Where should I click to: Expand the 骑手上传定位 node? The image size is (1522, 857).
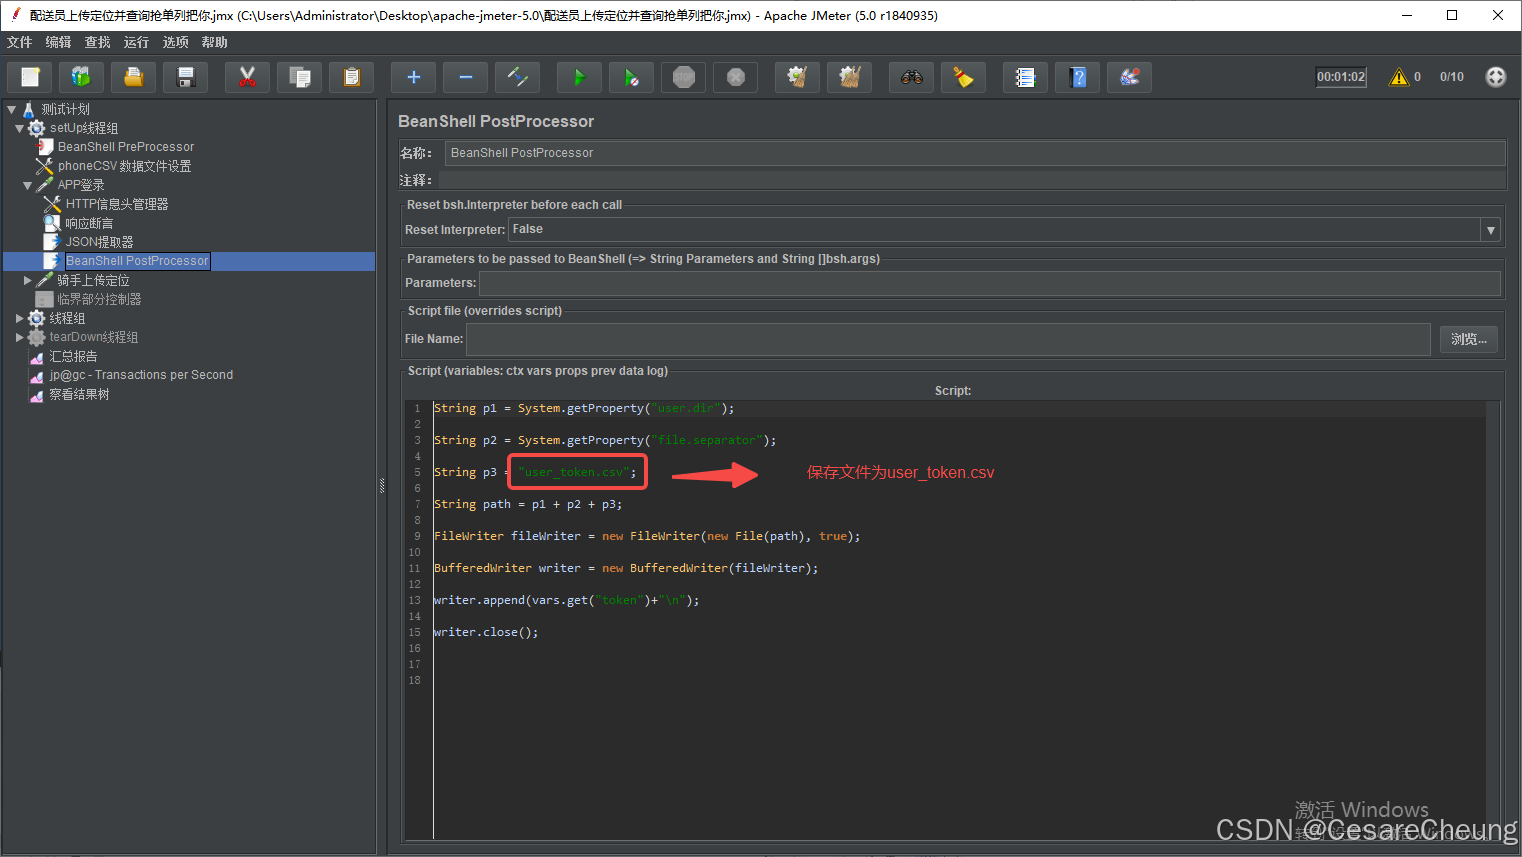tap(27, 280)
